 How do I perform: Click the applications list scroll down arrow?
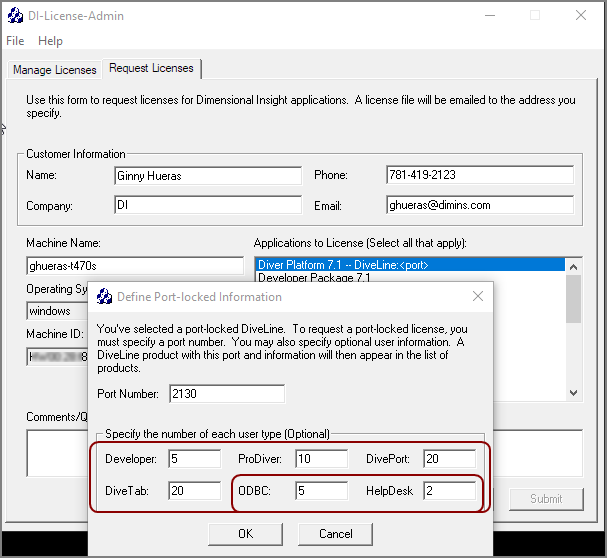pyautogui.click(x=573, y=393)
